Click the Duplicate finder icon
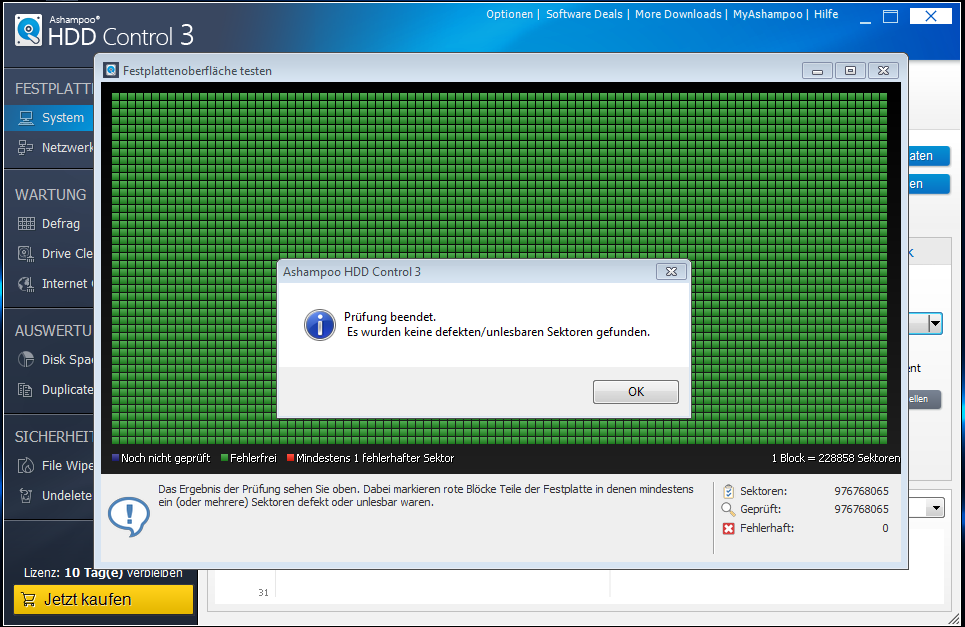Screen dimensions: 965x627 [26, 389]
